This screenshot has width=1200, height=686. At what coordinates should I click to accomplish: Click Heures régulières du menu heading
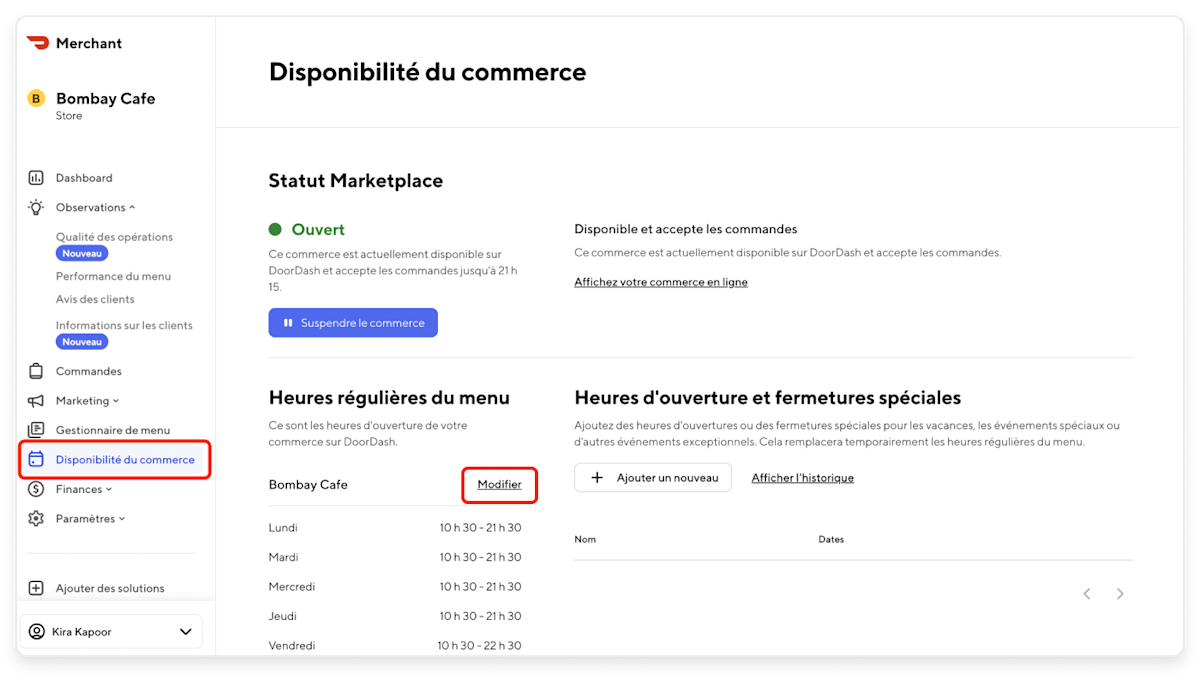(389, 398)
